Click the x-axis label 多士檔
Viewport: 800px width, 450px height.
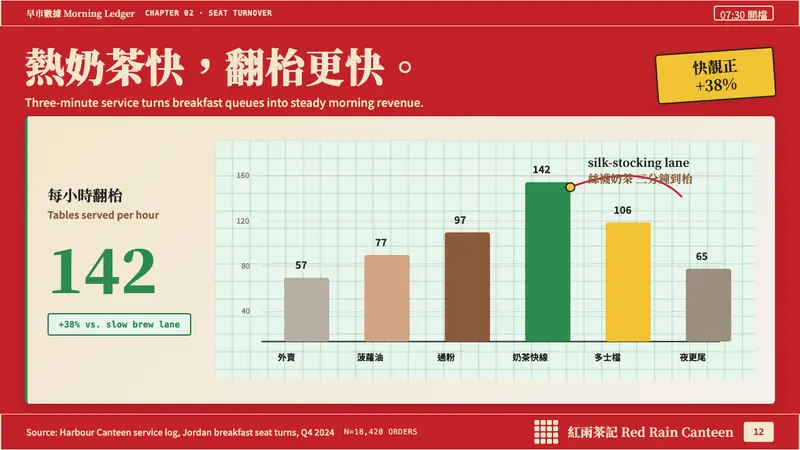point(607,357)
